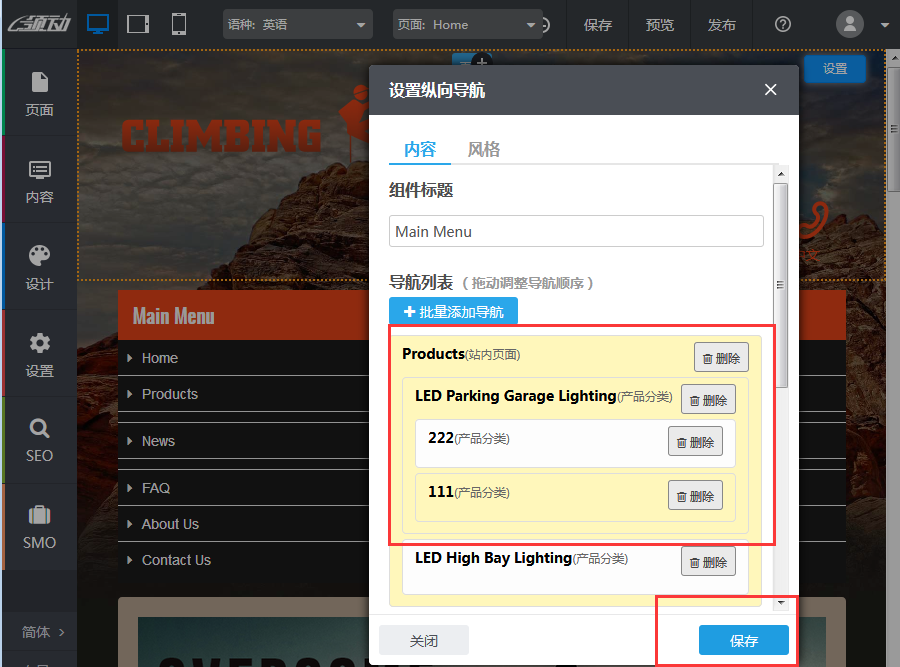Viewport: 900px width, 667px height.
Task: Open the SEO sidebar panel
Action: pyautogui.click(x=39, y=440)
